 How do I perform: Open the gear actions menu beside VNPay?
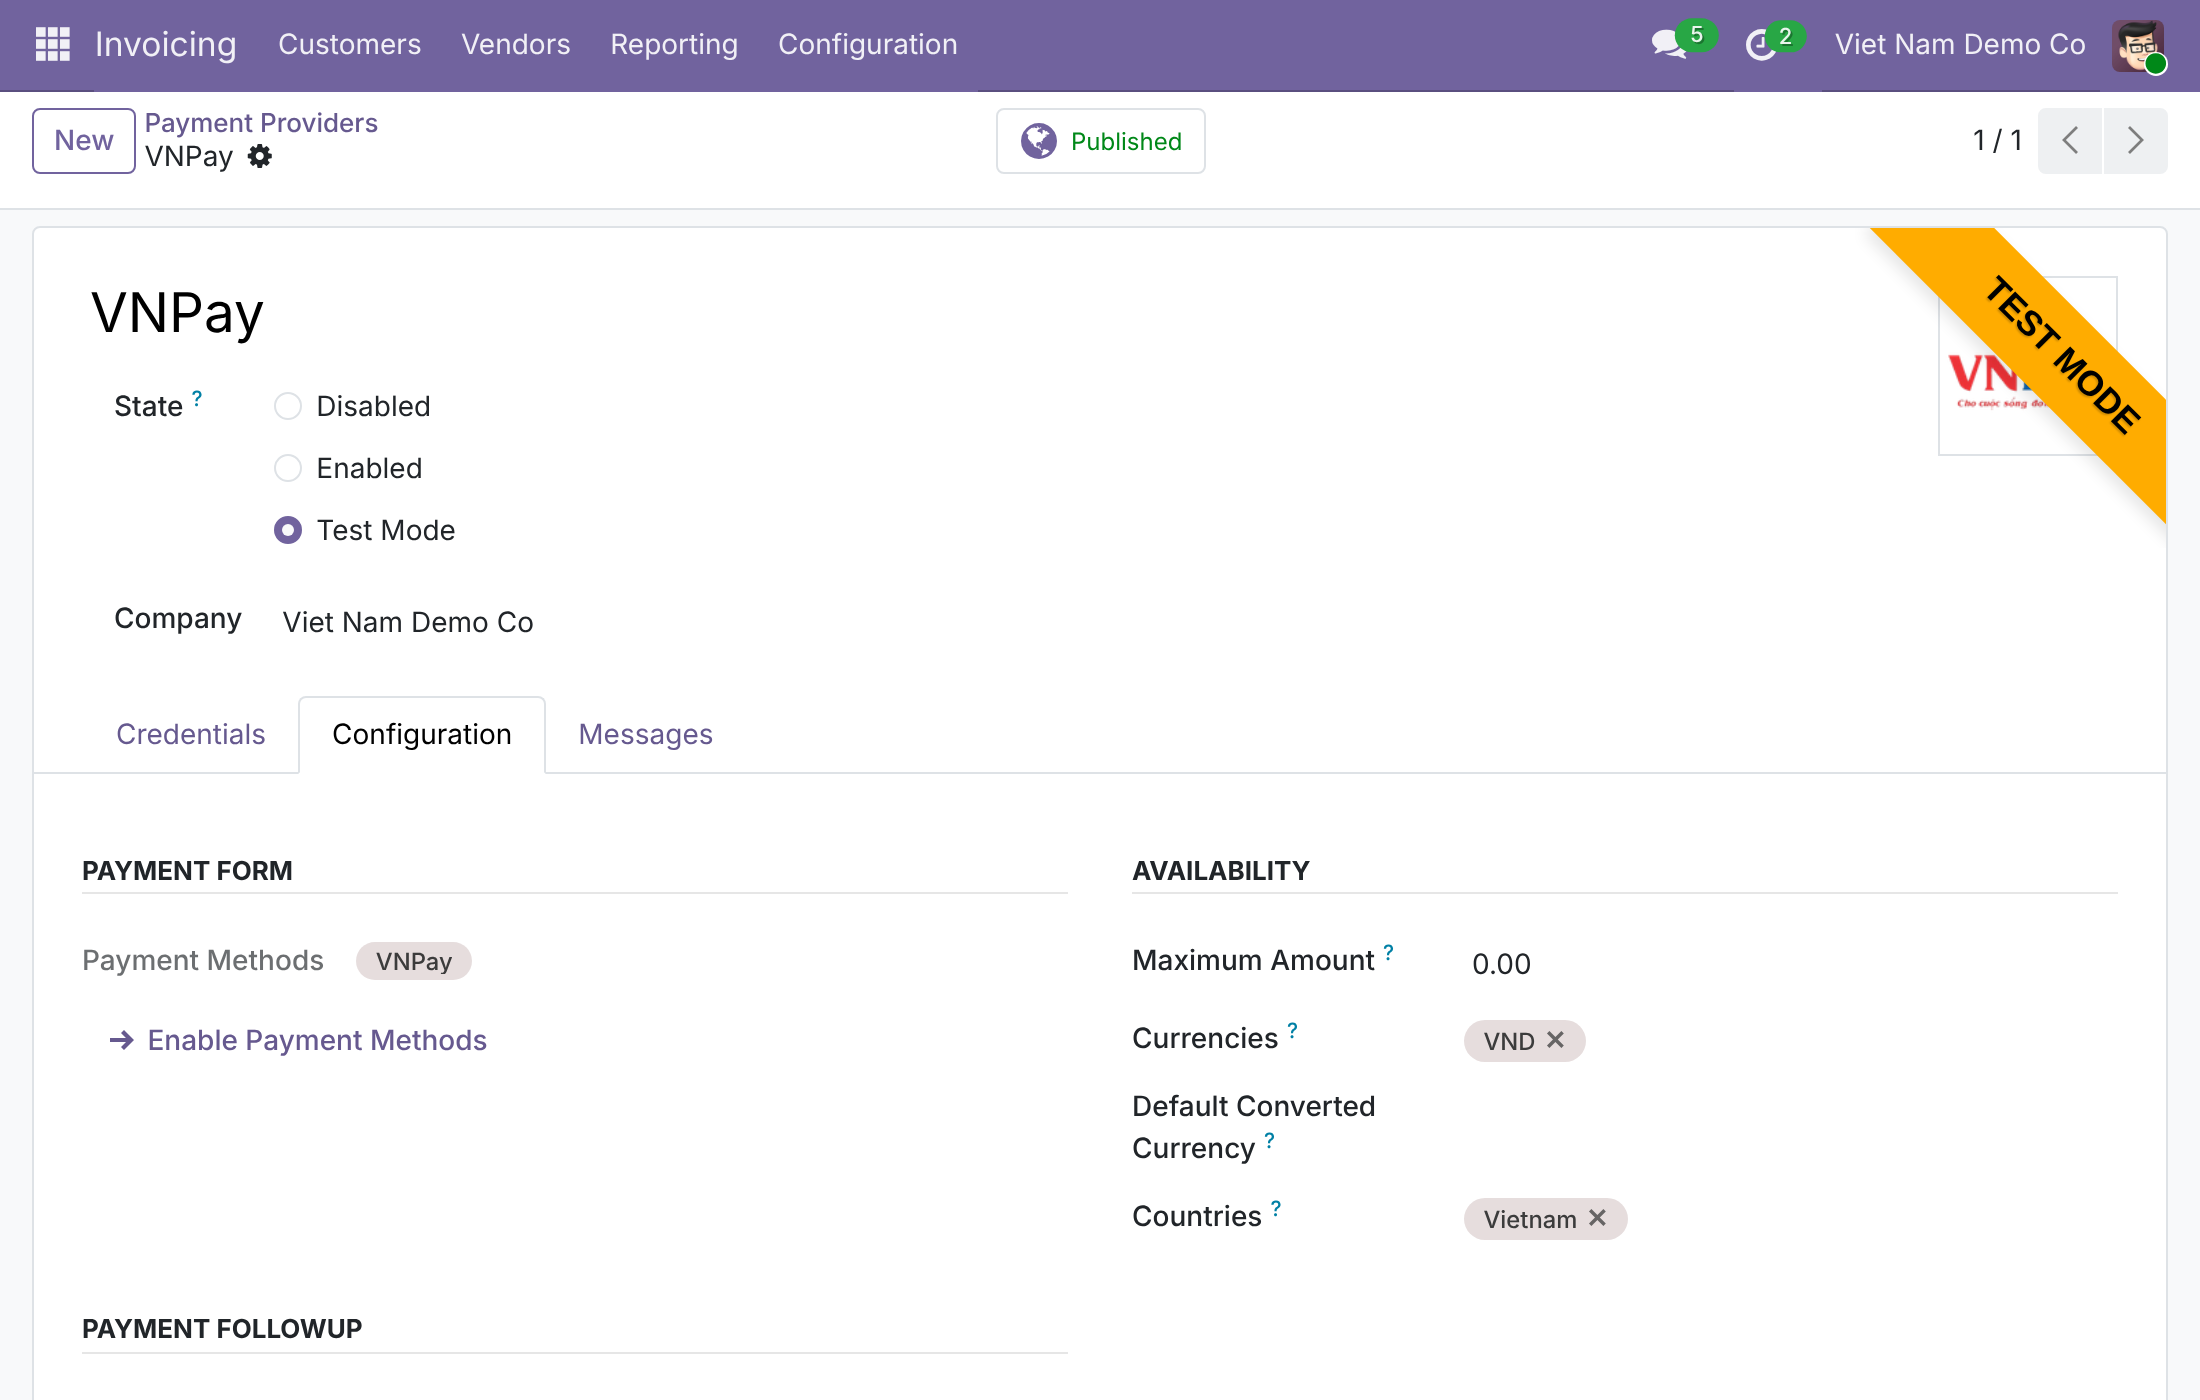click(x=260, y=156)
